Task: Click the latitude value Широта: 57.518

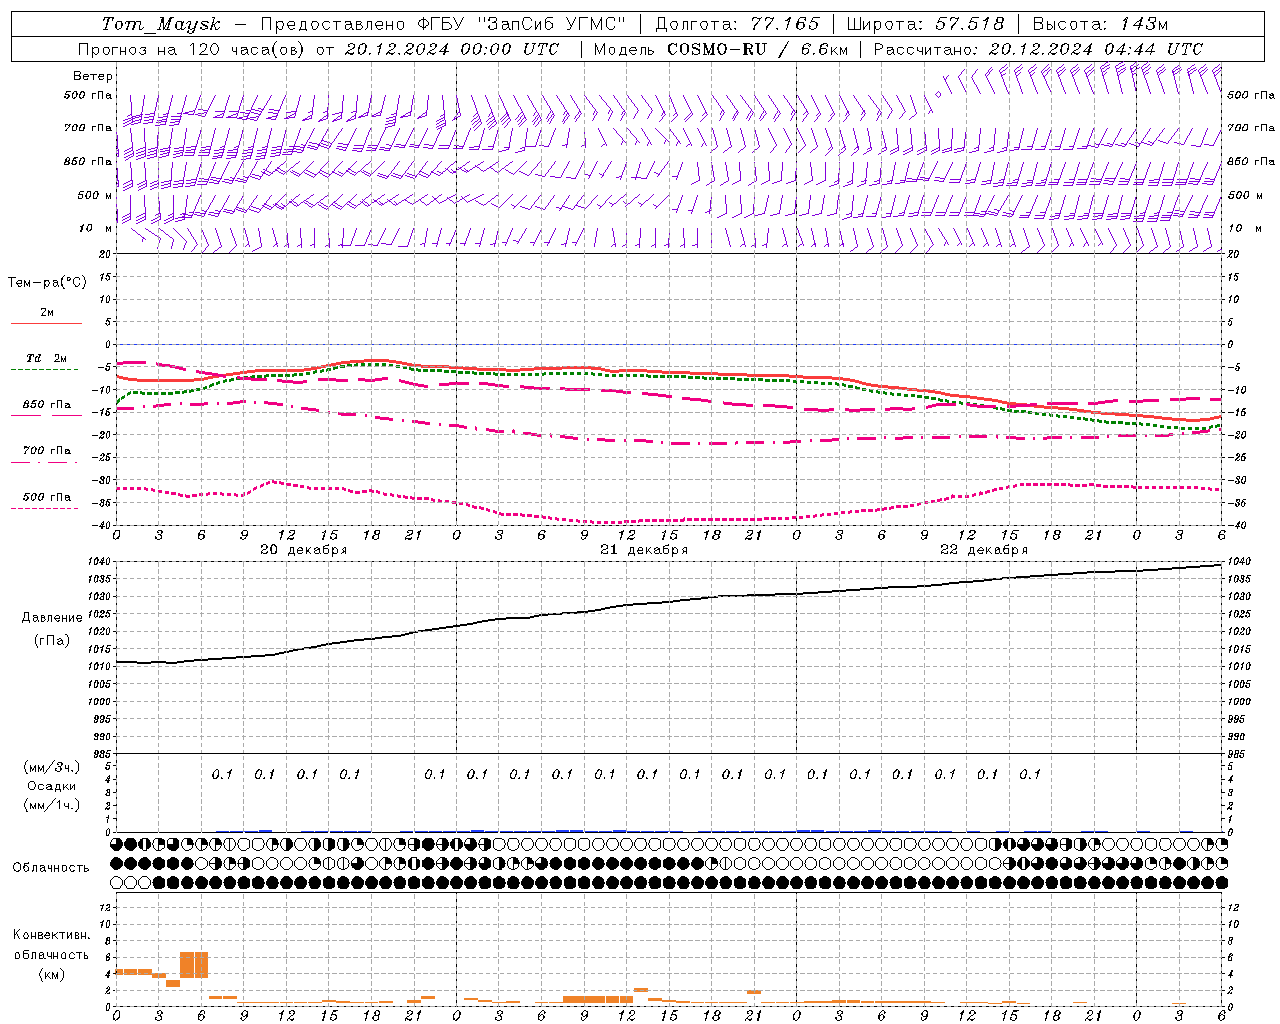Action: (x=925, y=24)
